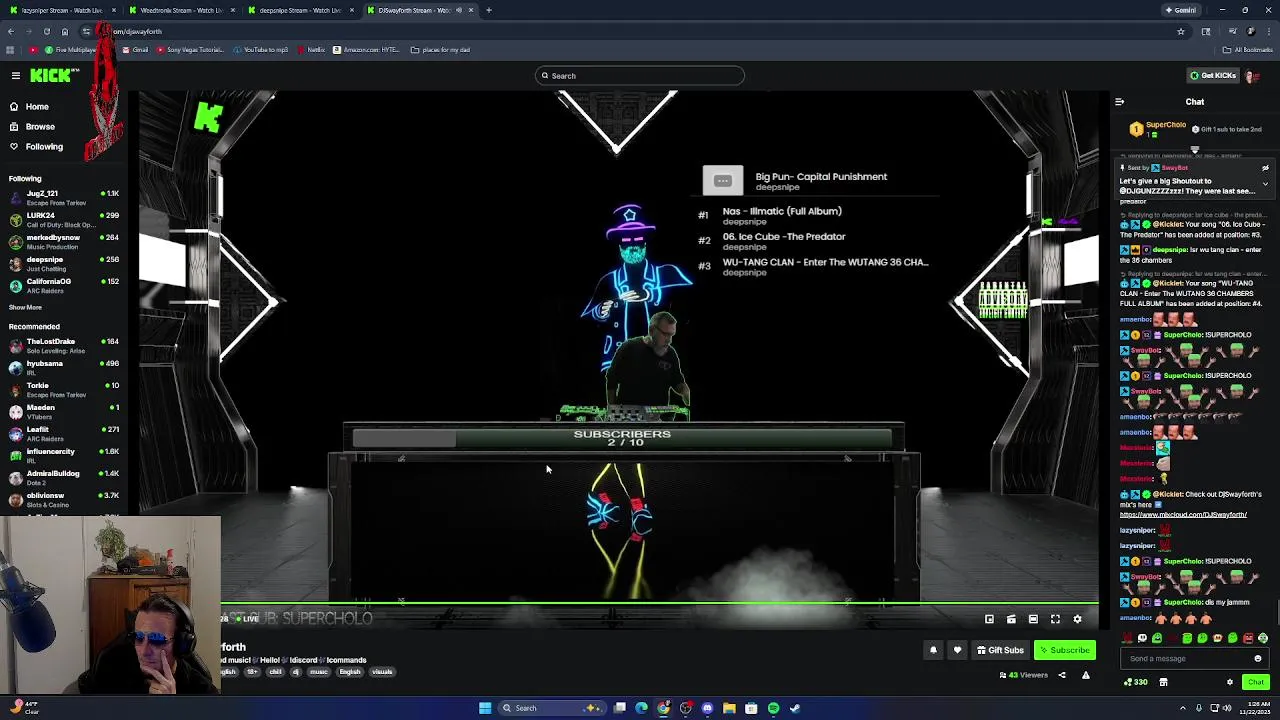Image resolution: width=1280 pixels, height=720 pixels.
Task: Toggle follow heart for channel
Action: point(957,650)
